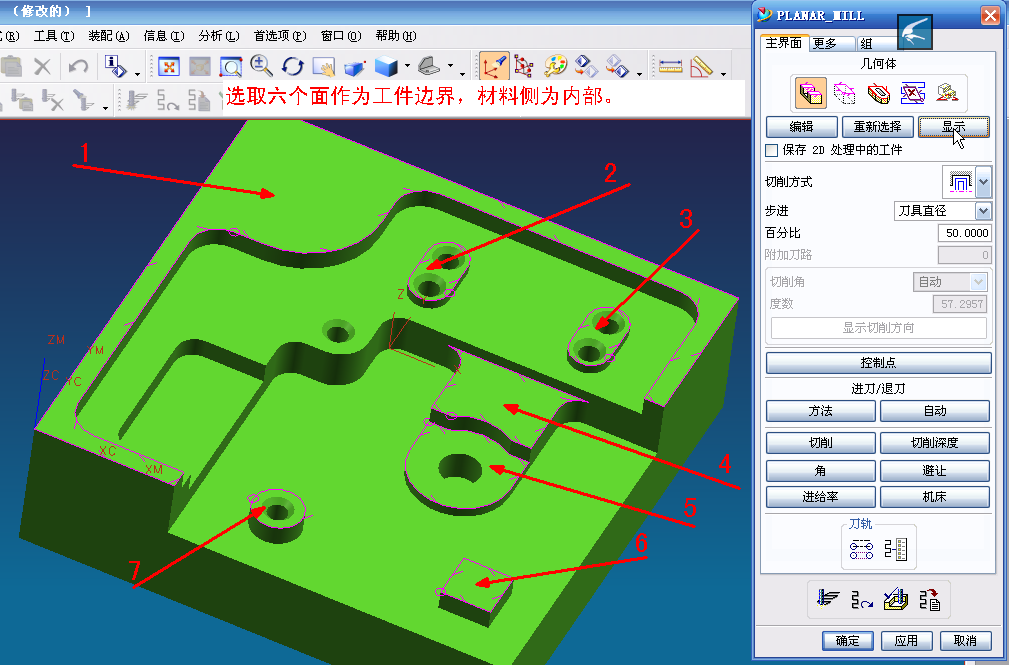Click the Shaded display blue cube icon

pos(387,66)
